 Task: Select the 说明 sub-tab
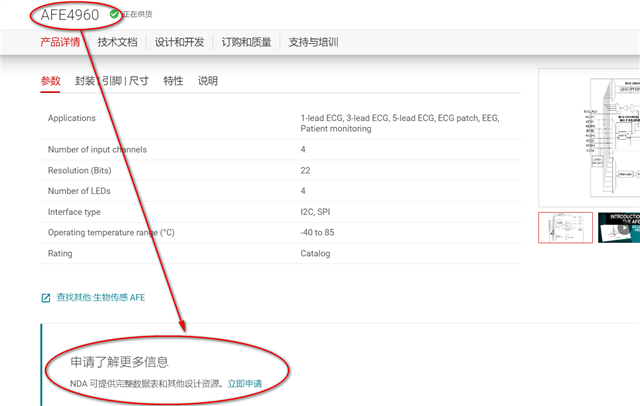tap(208, 81)
